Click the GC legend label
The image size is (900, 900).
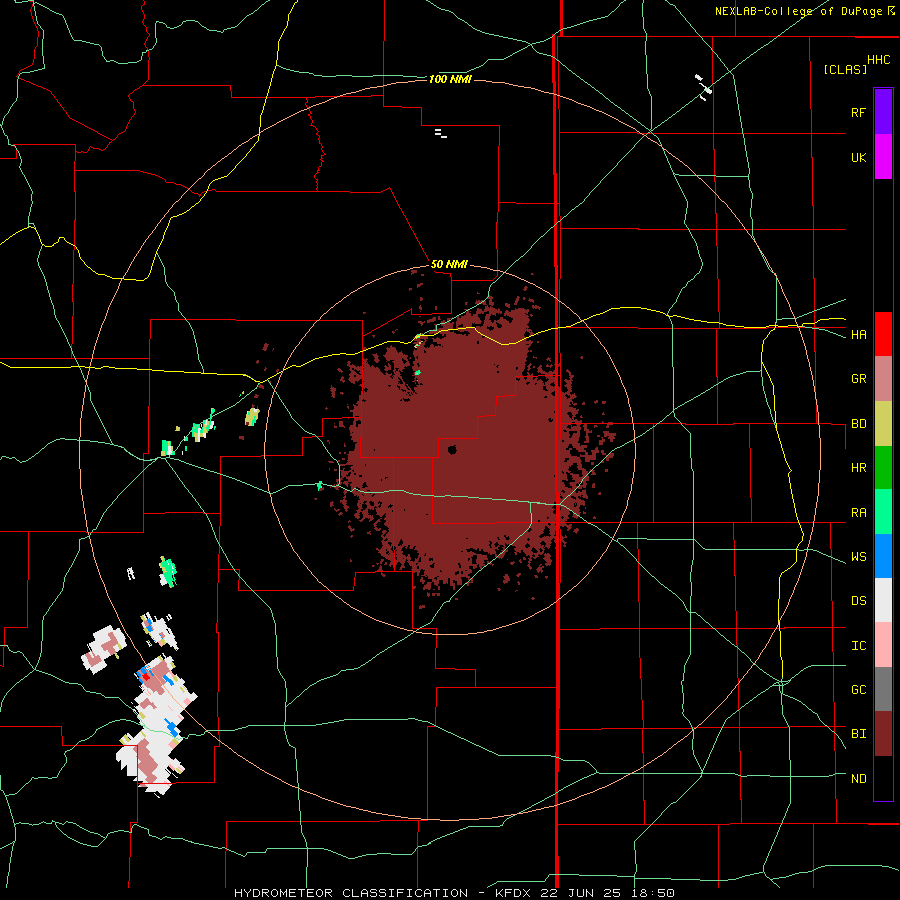click(x=858, y=690)
